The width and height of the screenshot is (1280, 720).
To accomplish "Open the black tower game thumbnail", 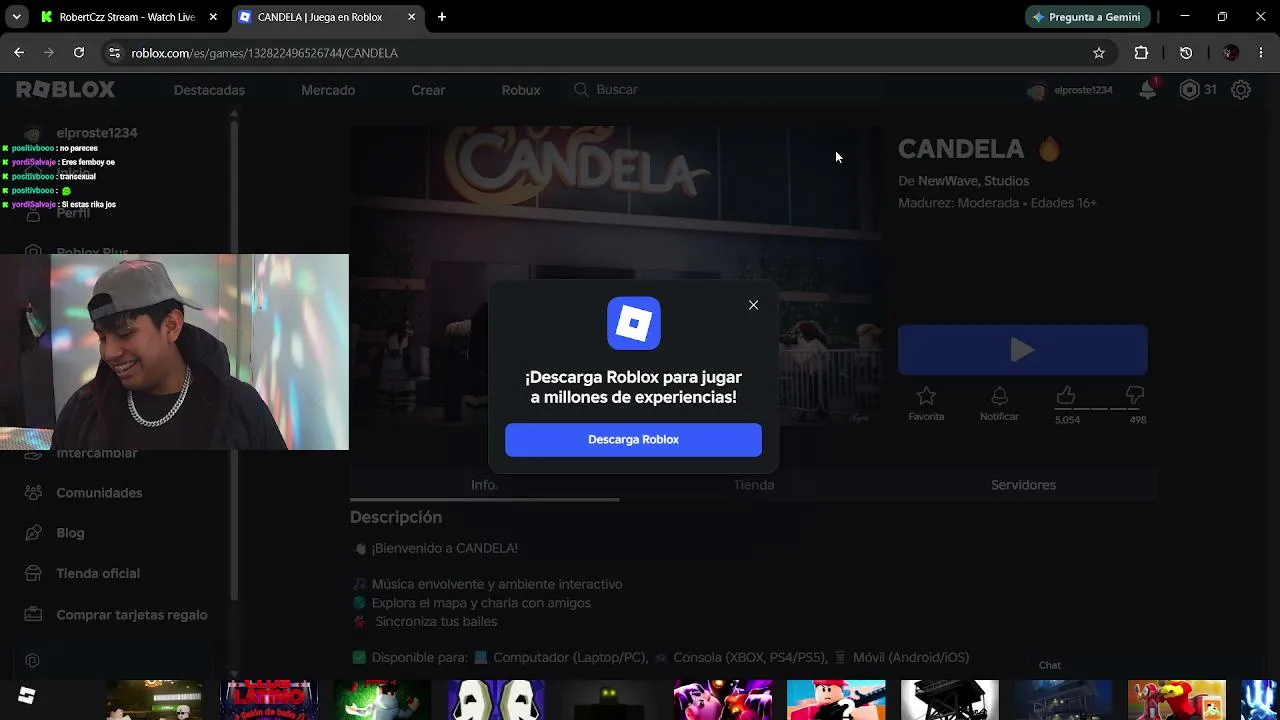I will click(x=950, y=700).
